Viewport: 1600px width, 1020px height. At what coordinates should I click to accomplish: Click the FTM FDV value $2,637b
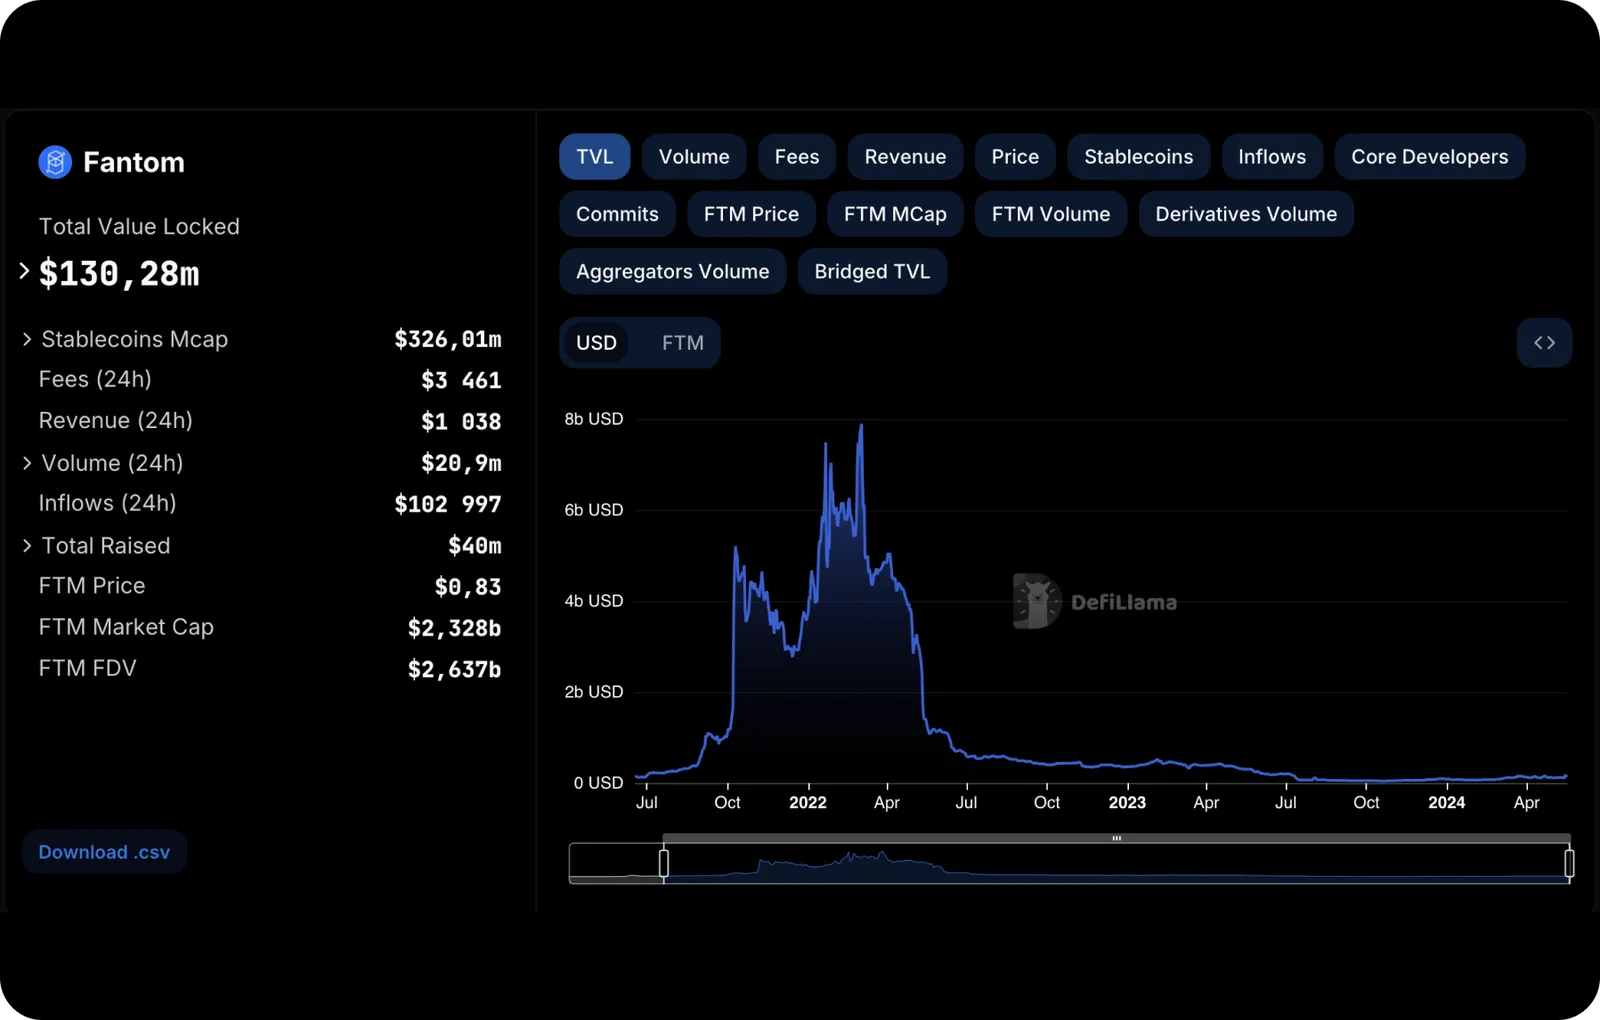click(x=454, y=669)
